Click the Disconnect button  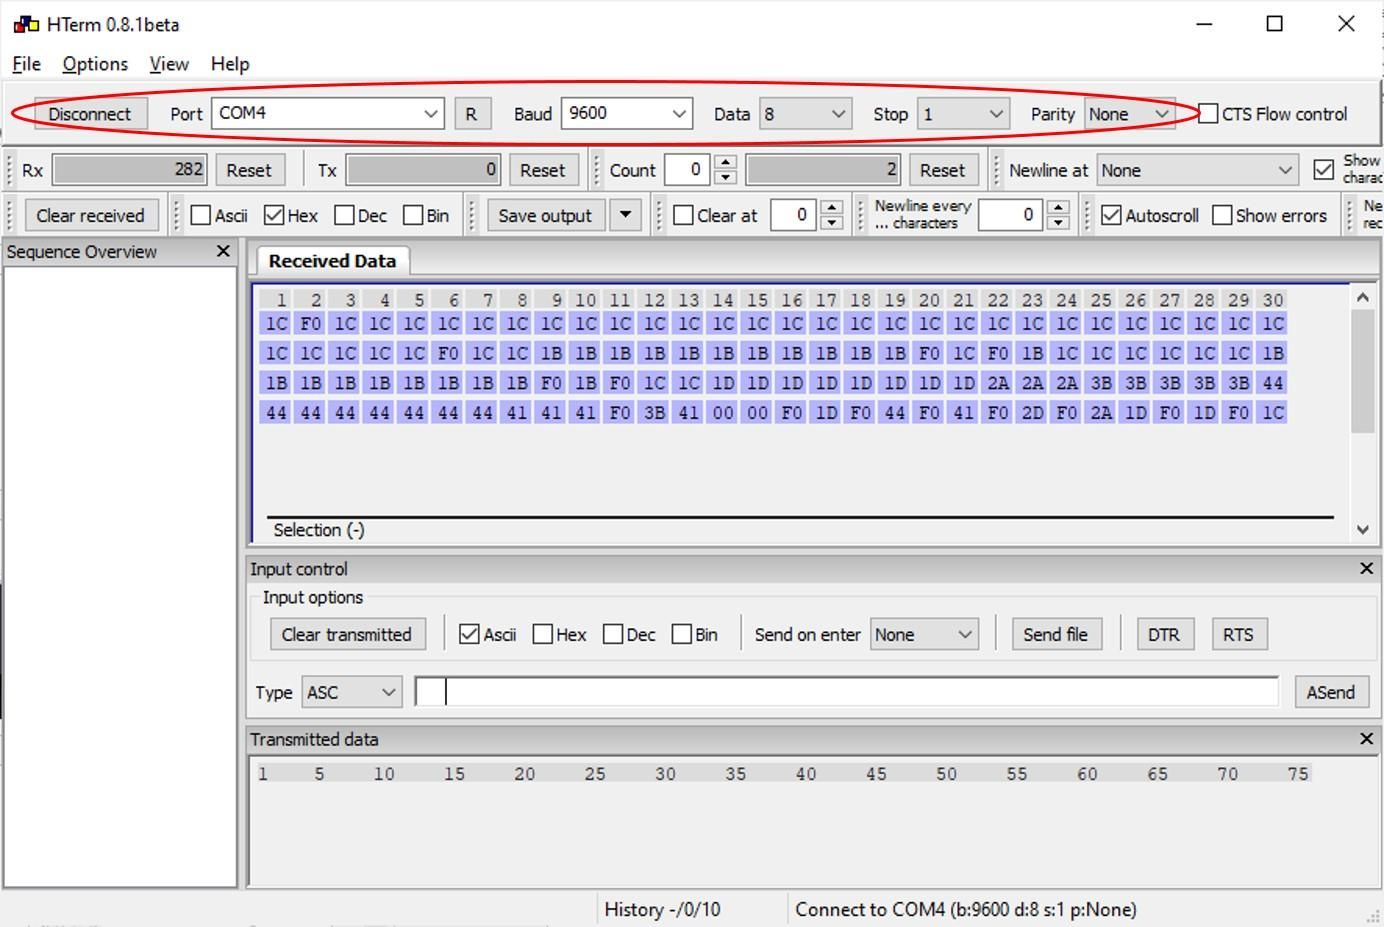click(89, 113)
